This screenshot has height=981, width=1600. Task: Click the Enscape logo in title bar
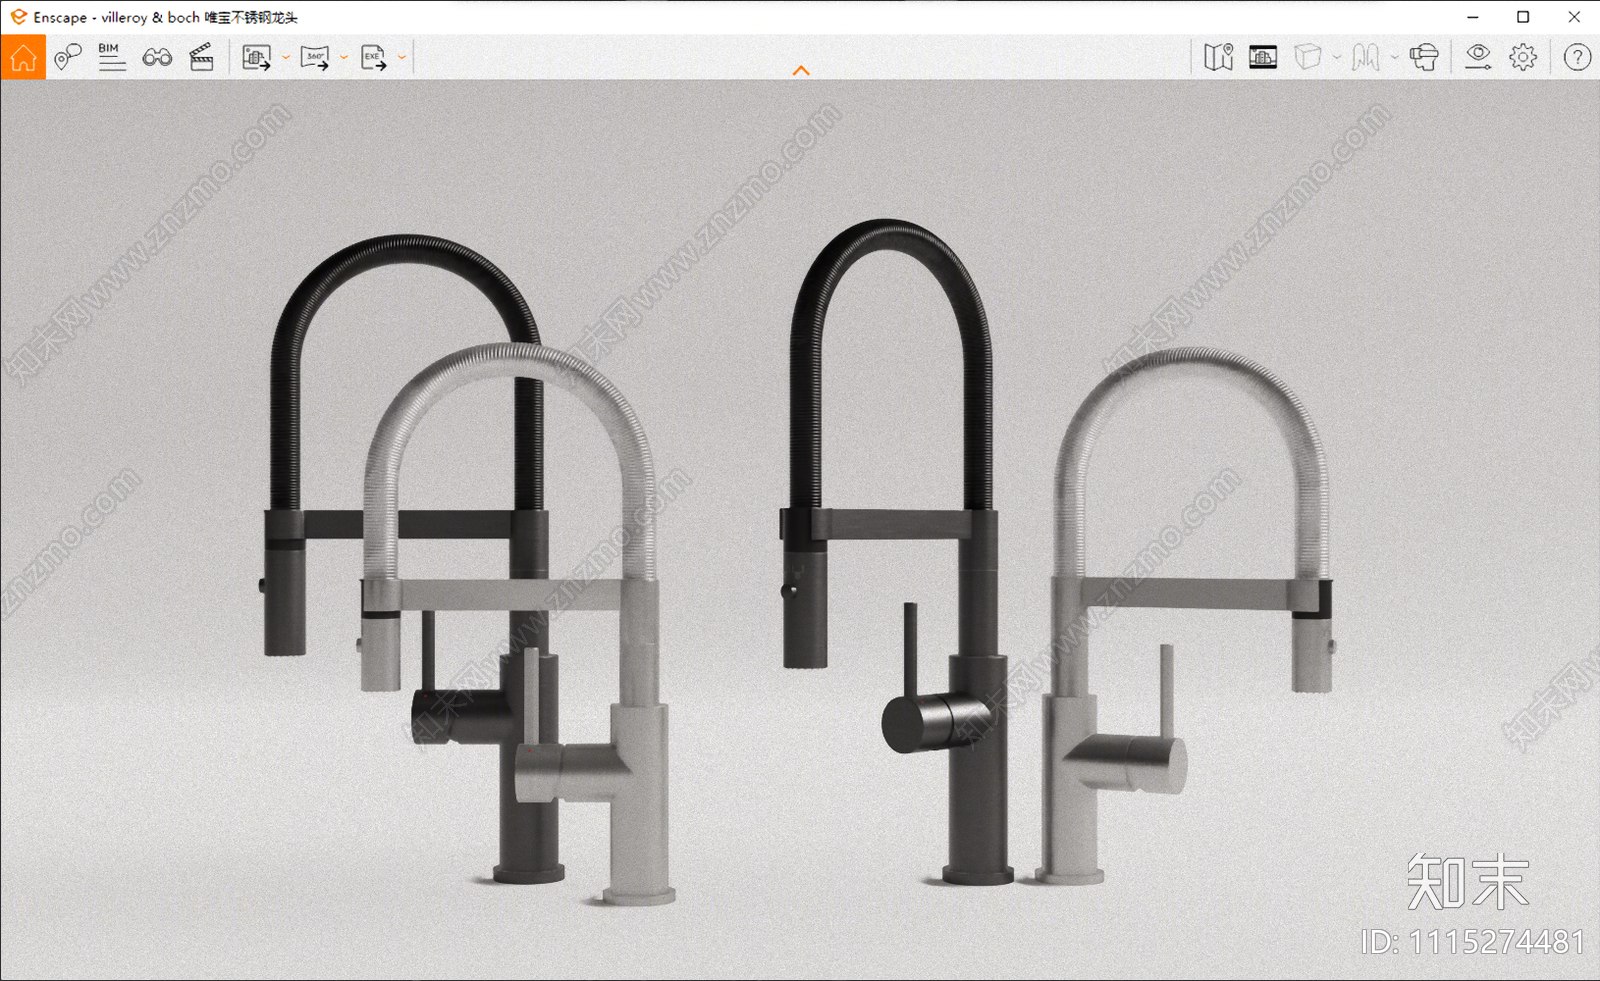pyautogui.click(x=18, y=17)
